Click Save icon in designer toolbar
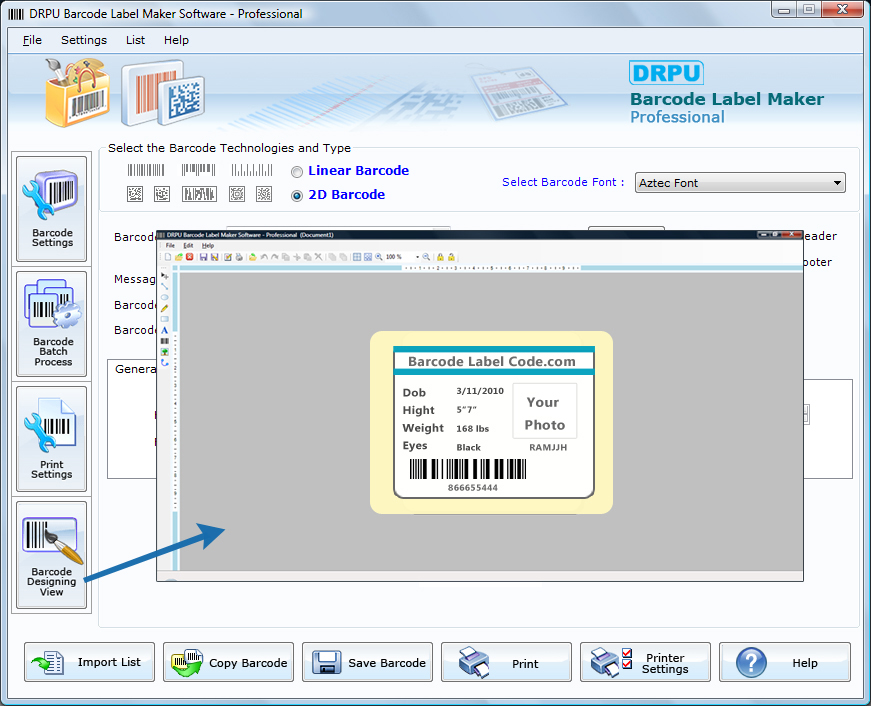Image resolution: width=871 pixels, height=706 pixels. coord(203,257)
